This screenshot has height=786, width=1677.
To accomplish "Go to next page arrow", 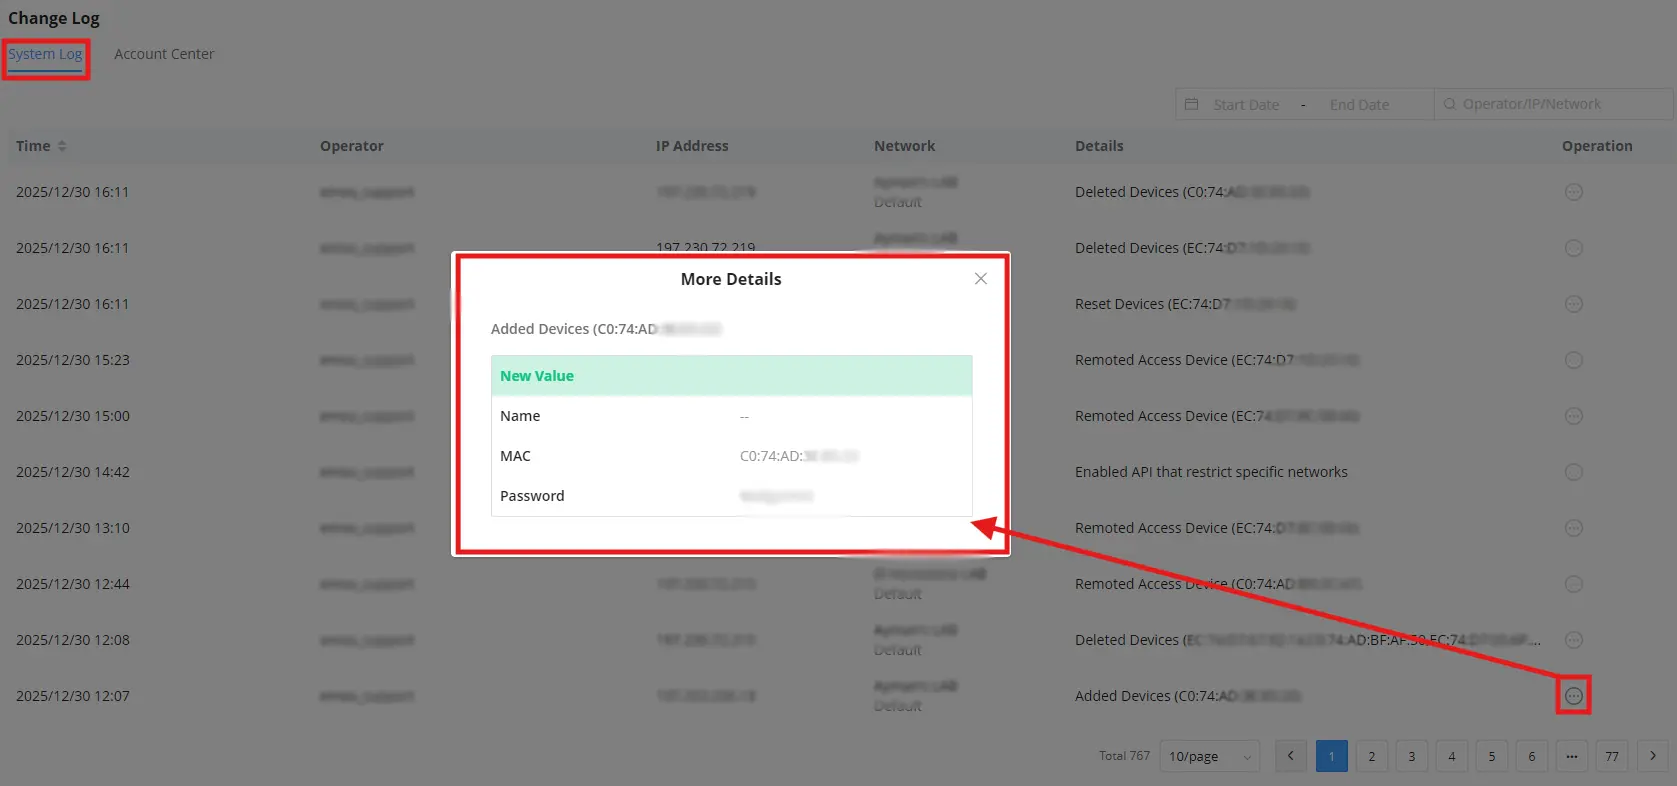I will pyautogui.click(x=1652, y=756).
